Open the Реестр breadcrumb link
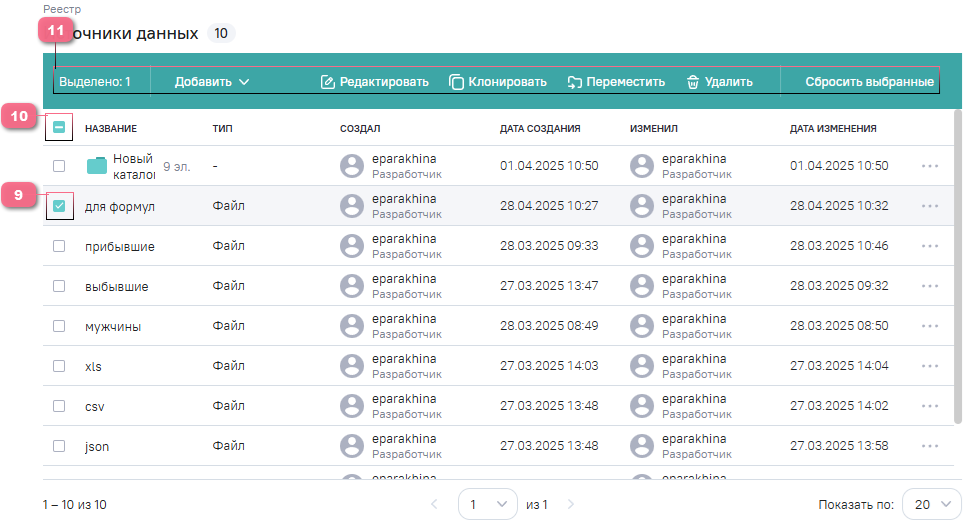964x521 pixels. tap(62, 9)
